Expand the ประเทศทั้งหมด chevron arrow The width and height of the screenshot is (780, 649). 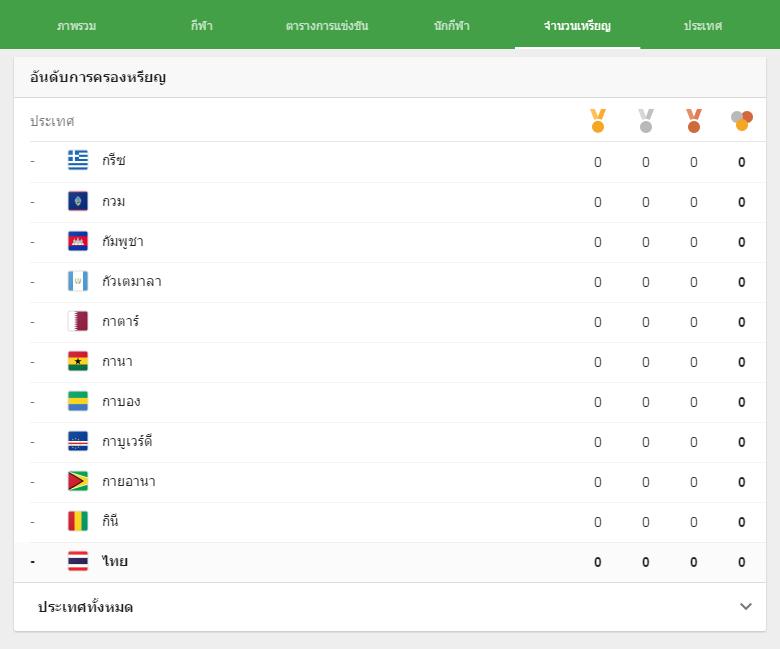pos(745,606)
